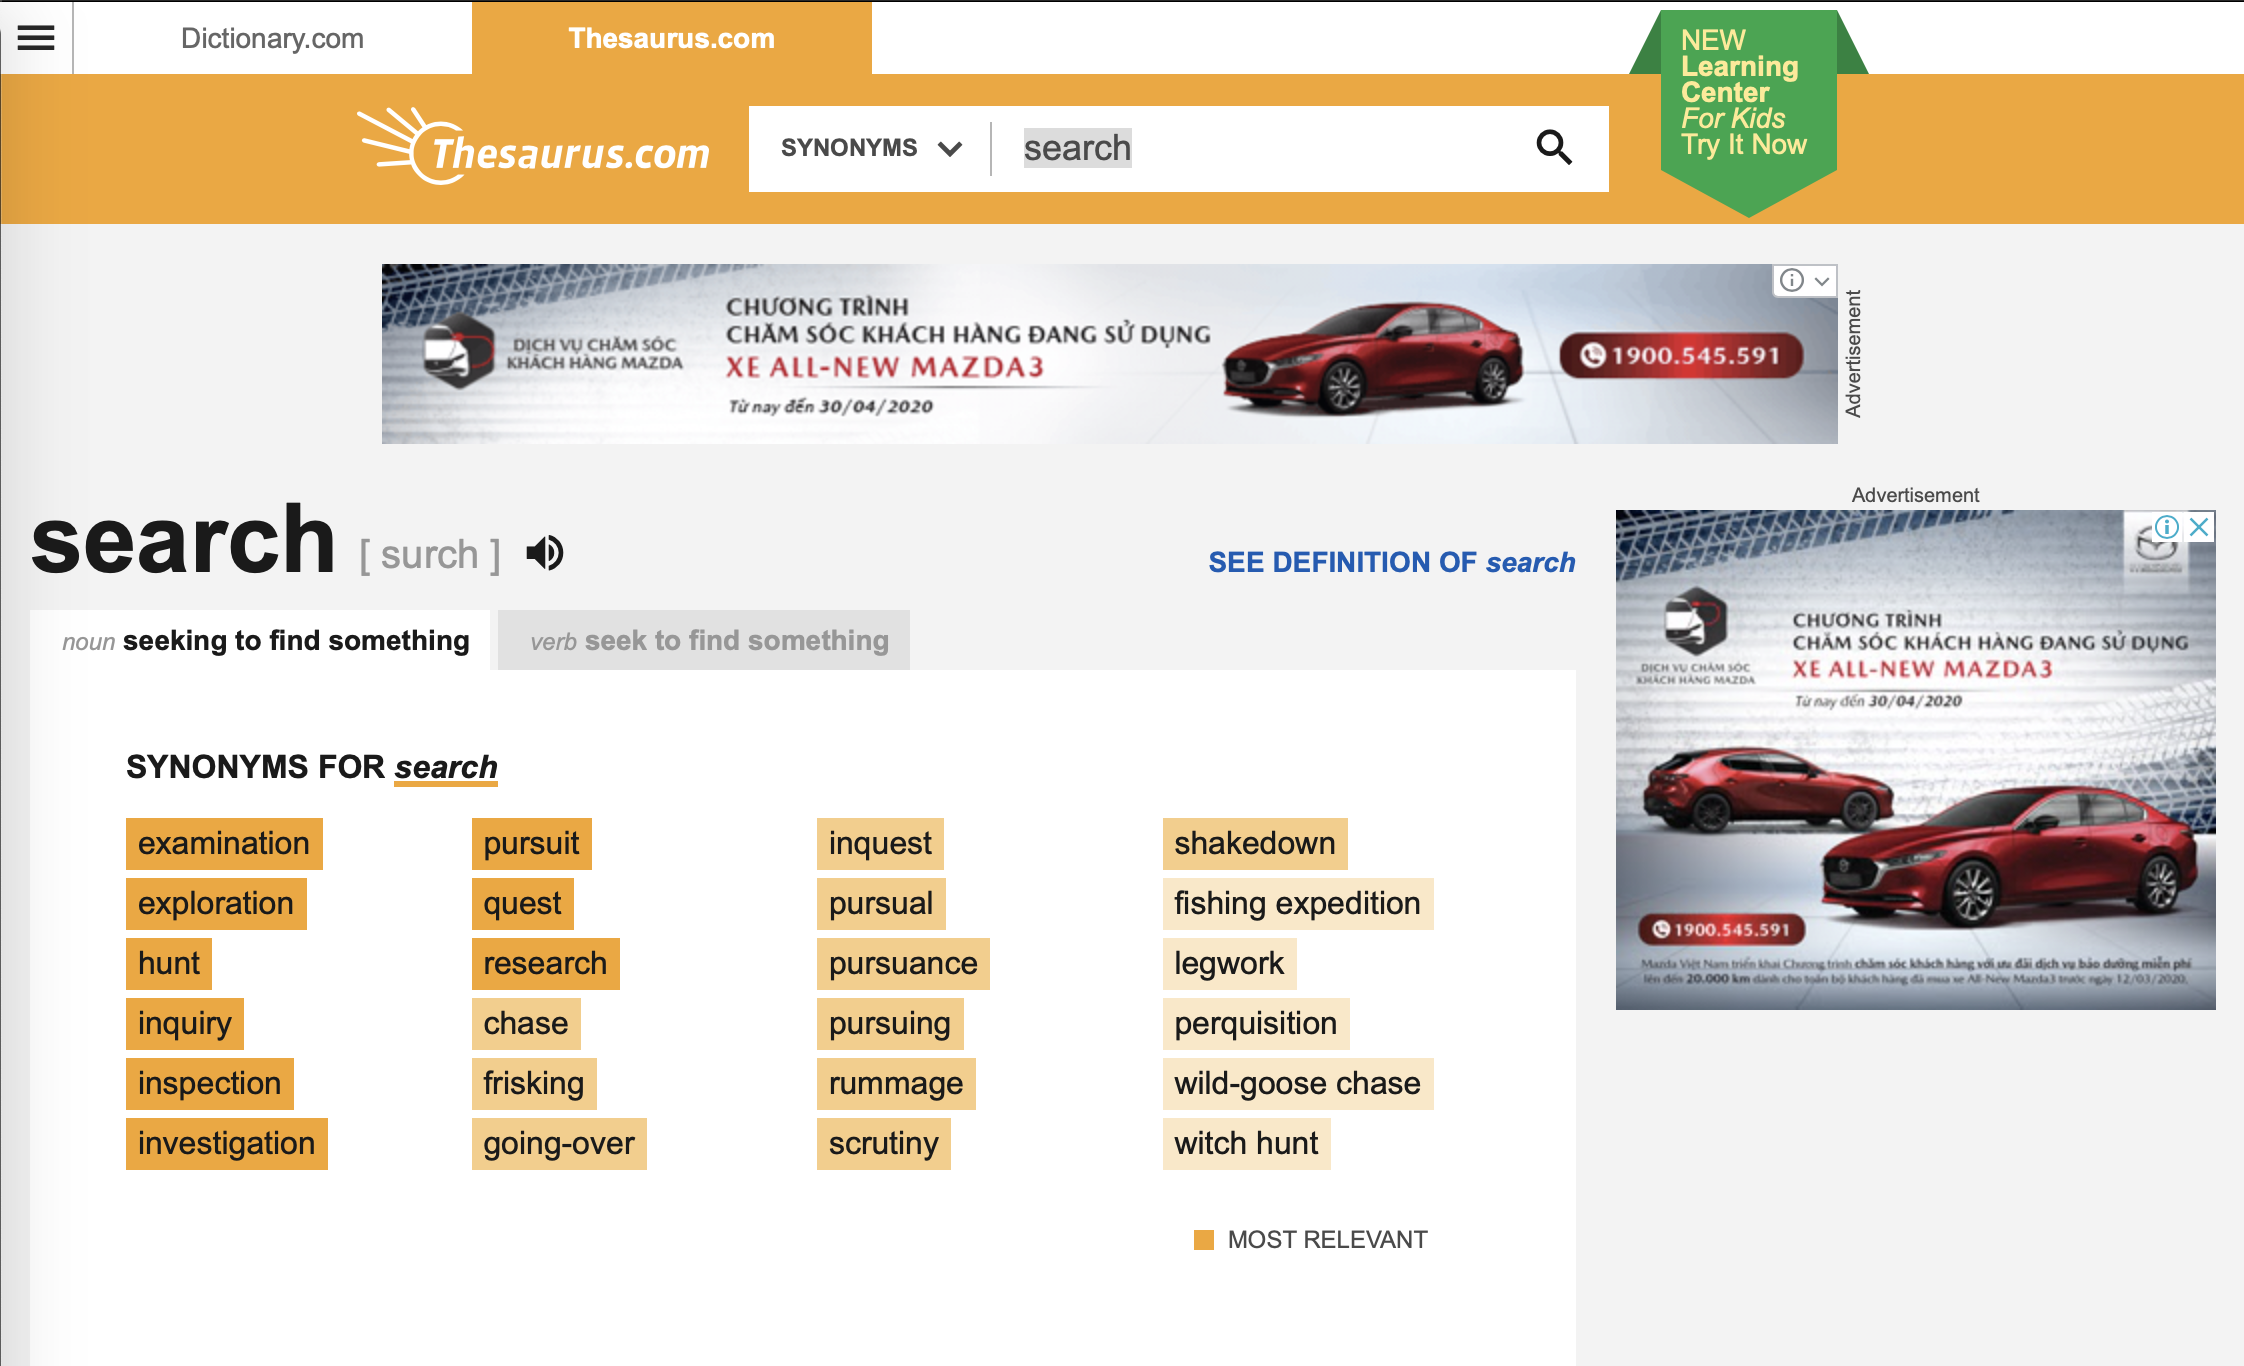Open ad choices on top banner ad
This screenshot has width=2244, height=1366.
(1805, 280)
